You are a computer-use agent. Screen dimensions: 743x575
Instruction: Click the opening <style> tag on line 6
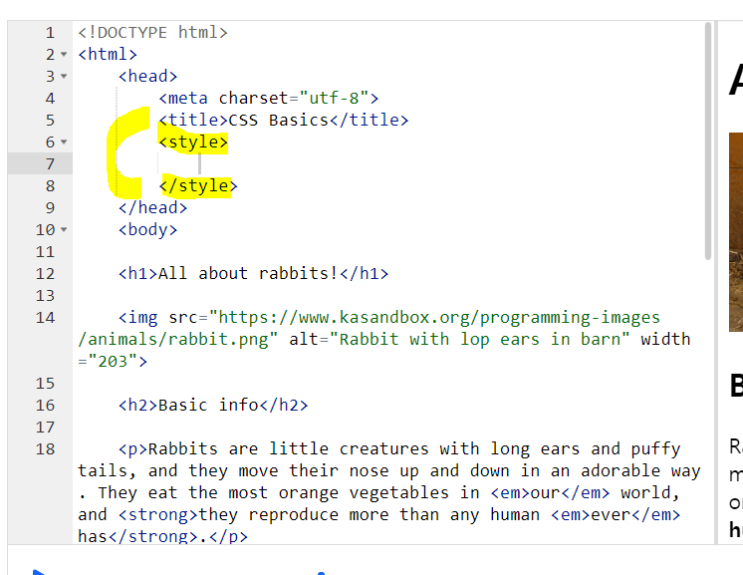click(x=193, y=142)
